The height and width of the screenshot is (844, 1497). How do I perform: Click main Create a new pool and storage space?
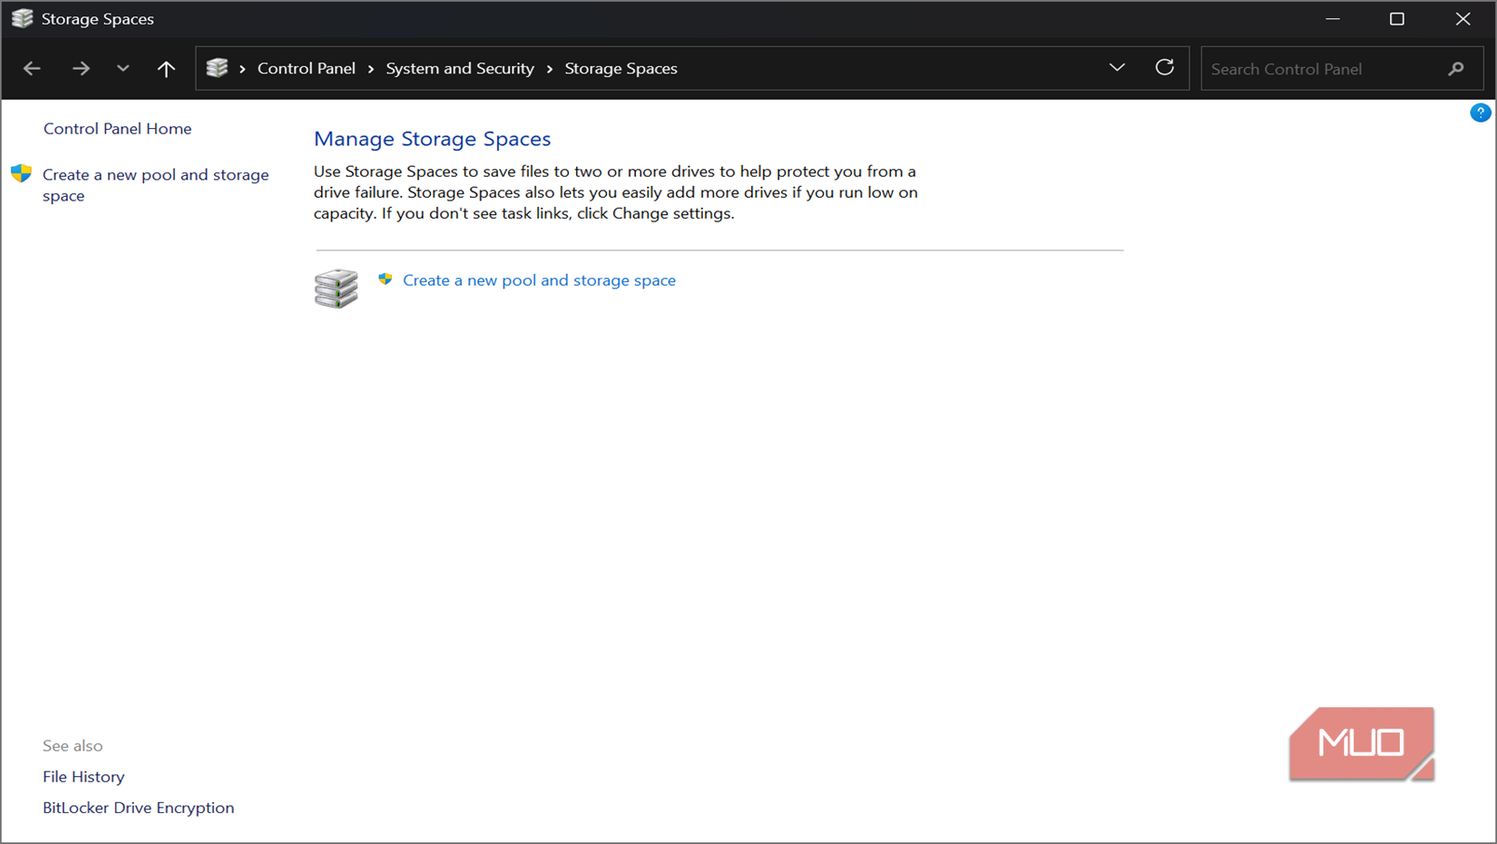click(539, 280)
